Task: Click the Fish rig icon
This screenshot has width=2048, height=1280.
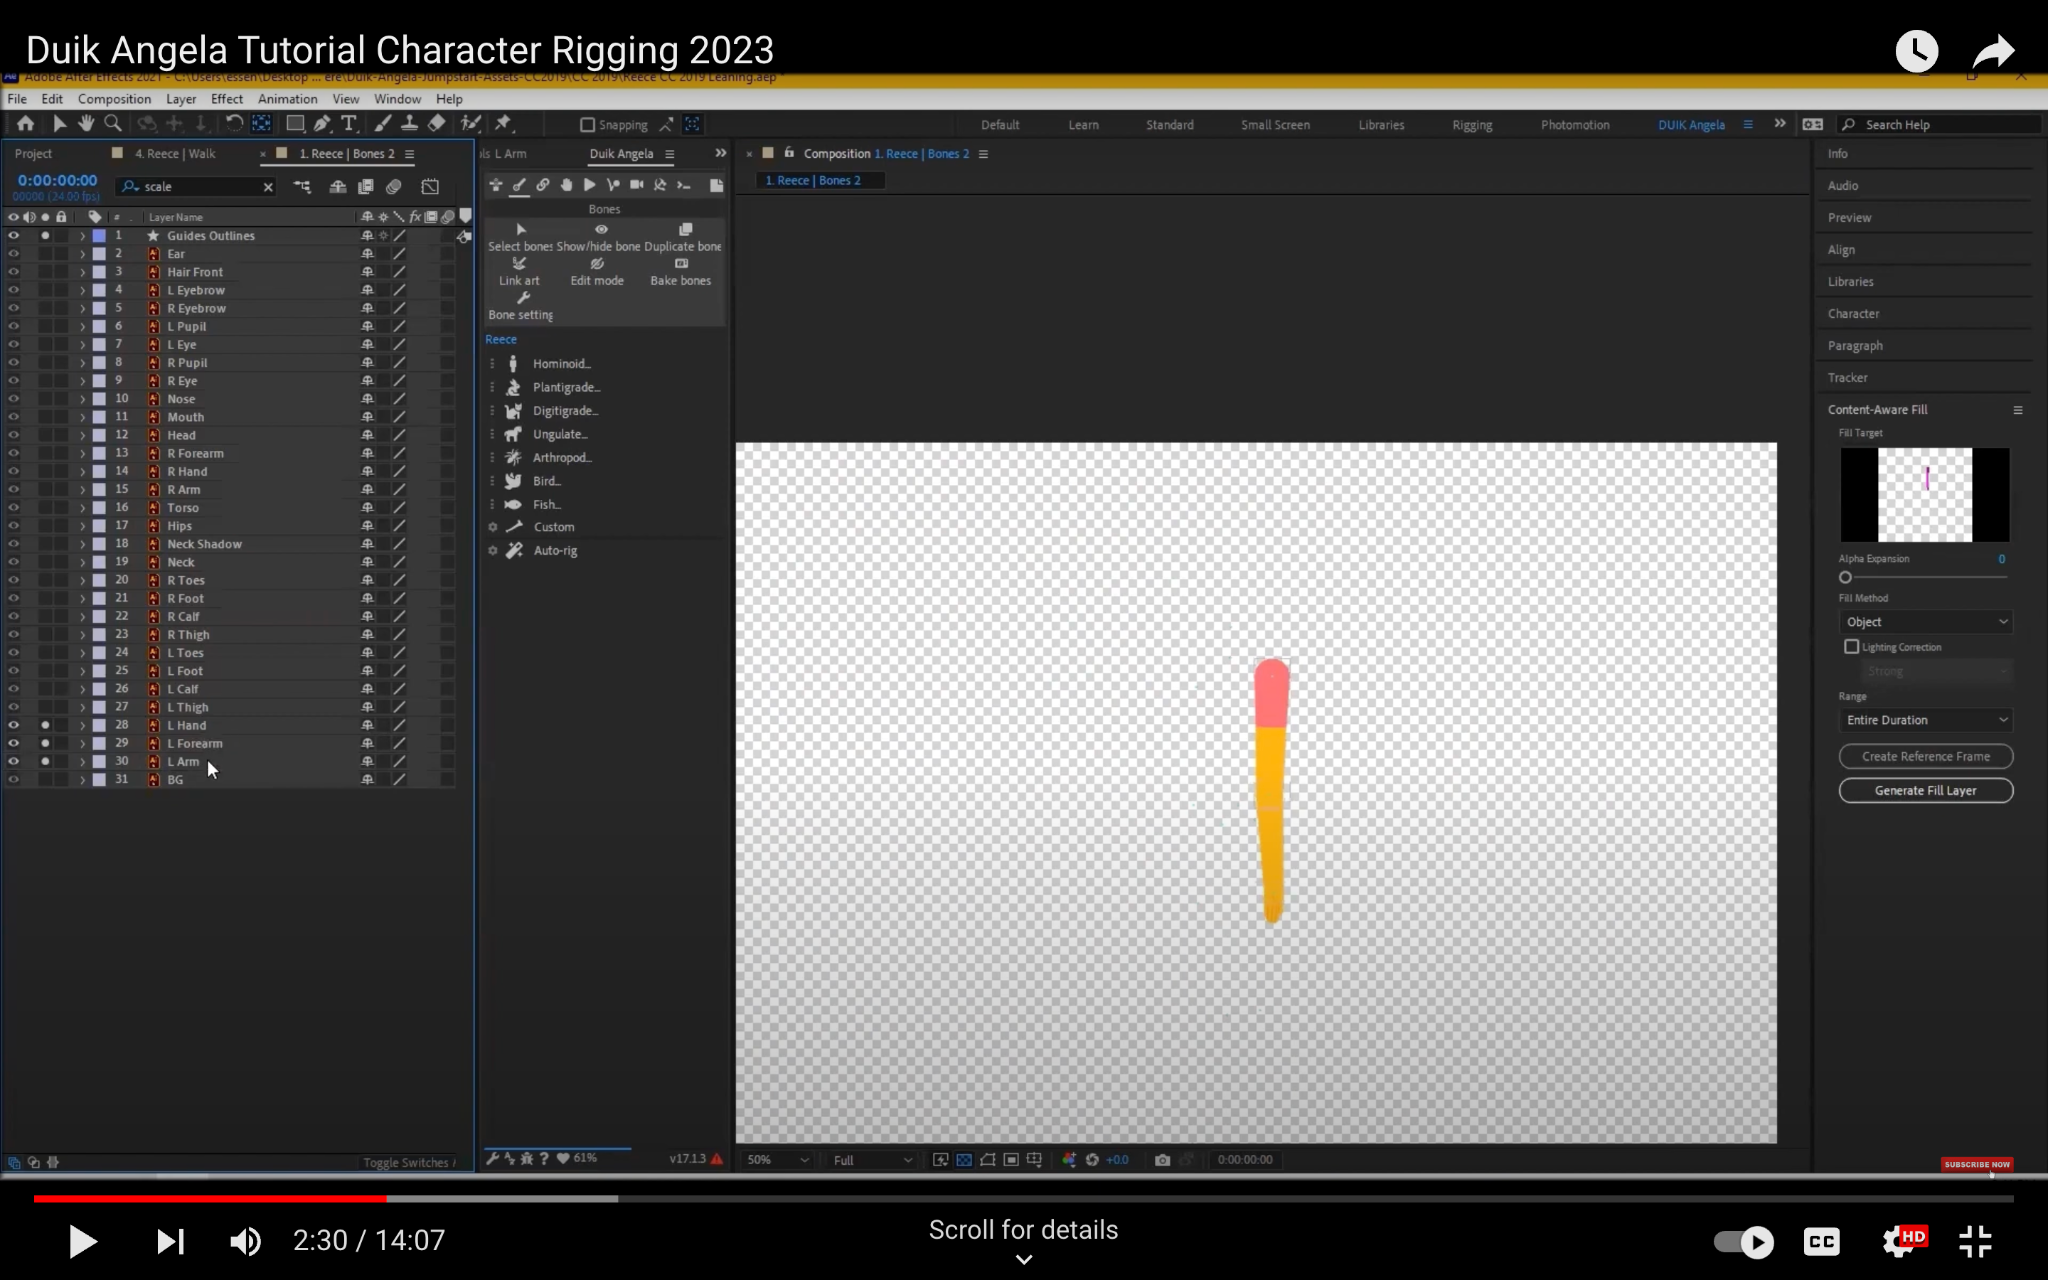Action: 513,505
